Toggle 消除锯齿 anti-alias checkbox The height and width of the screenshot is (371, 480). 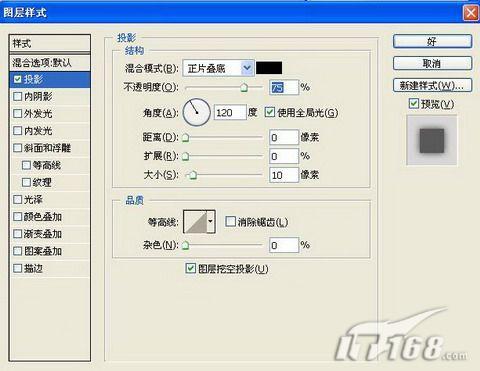click(230, 221)
